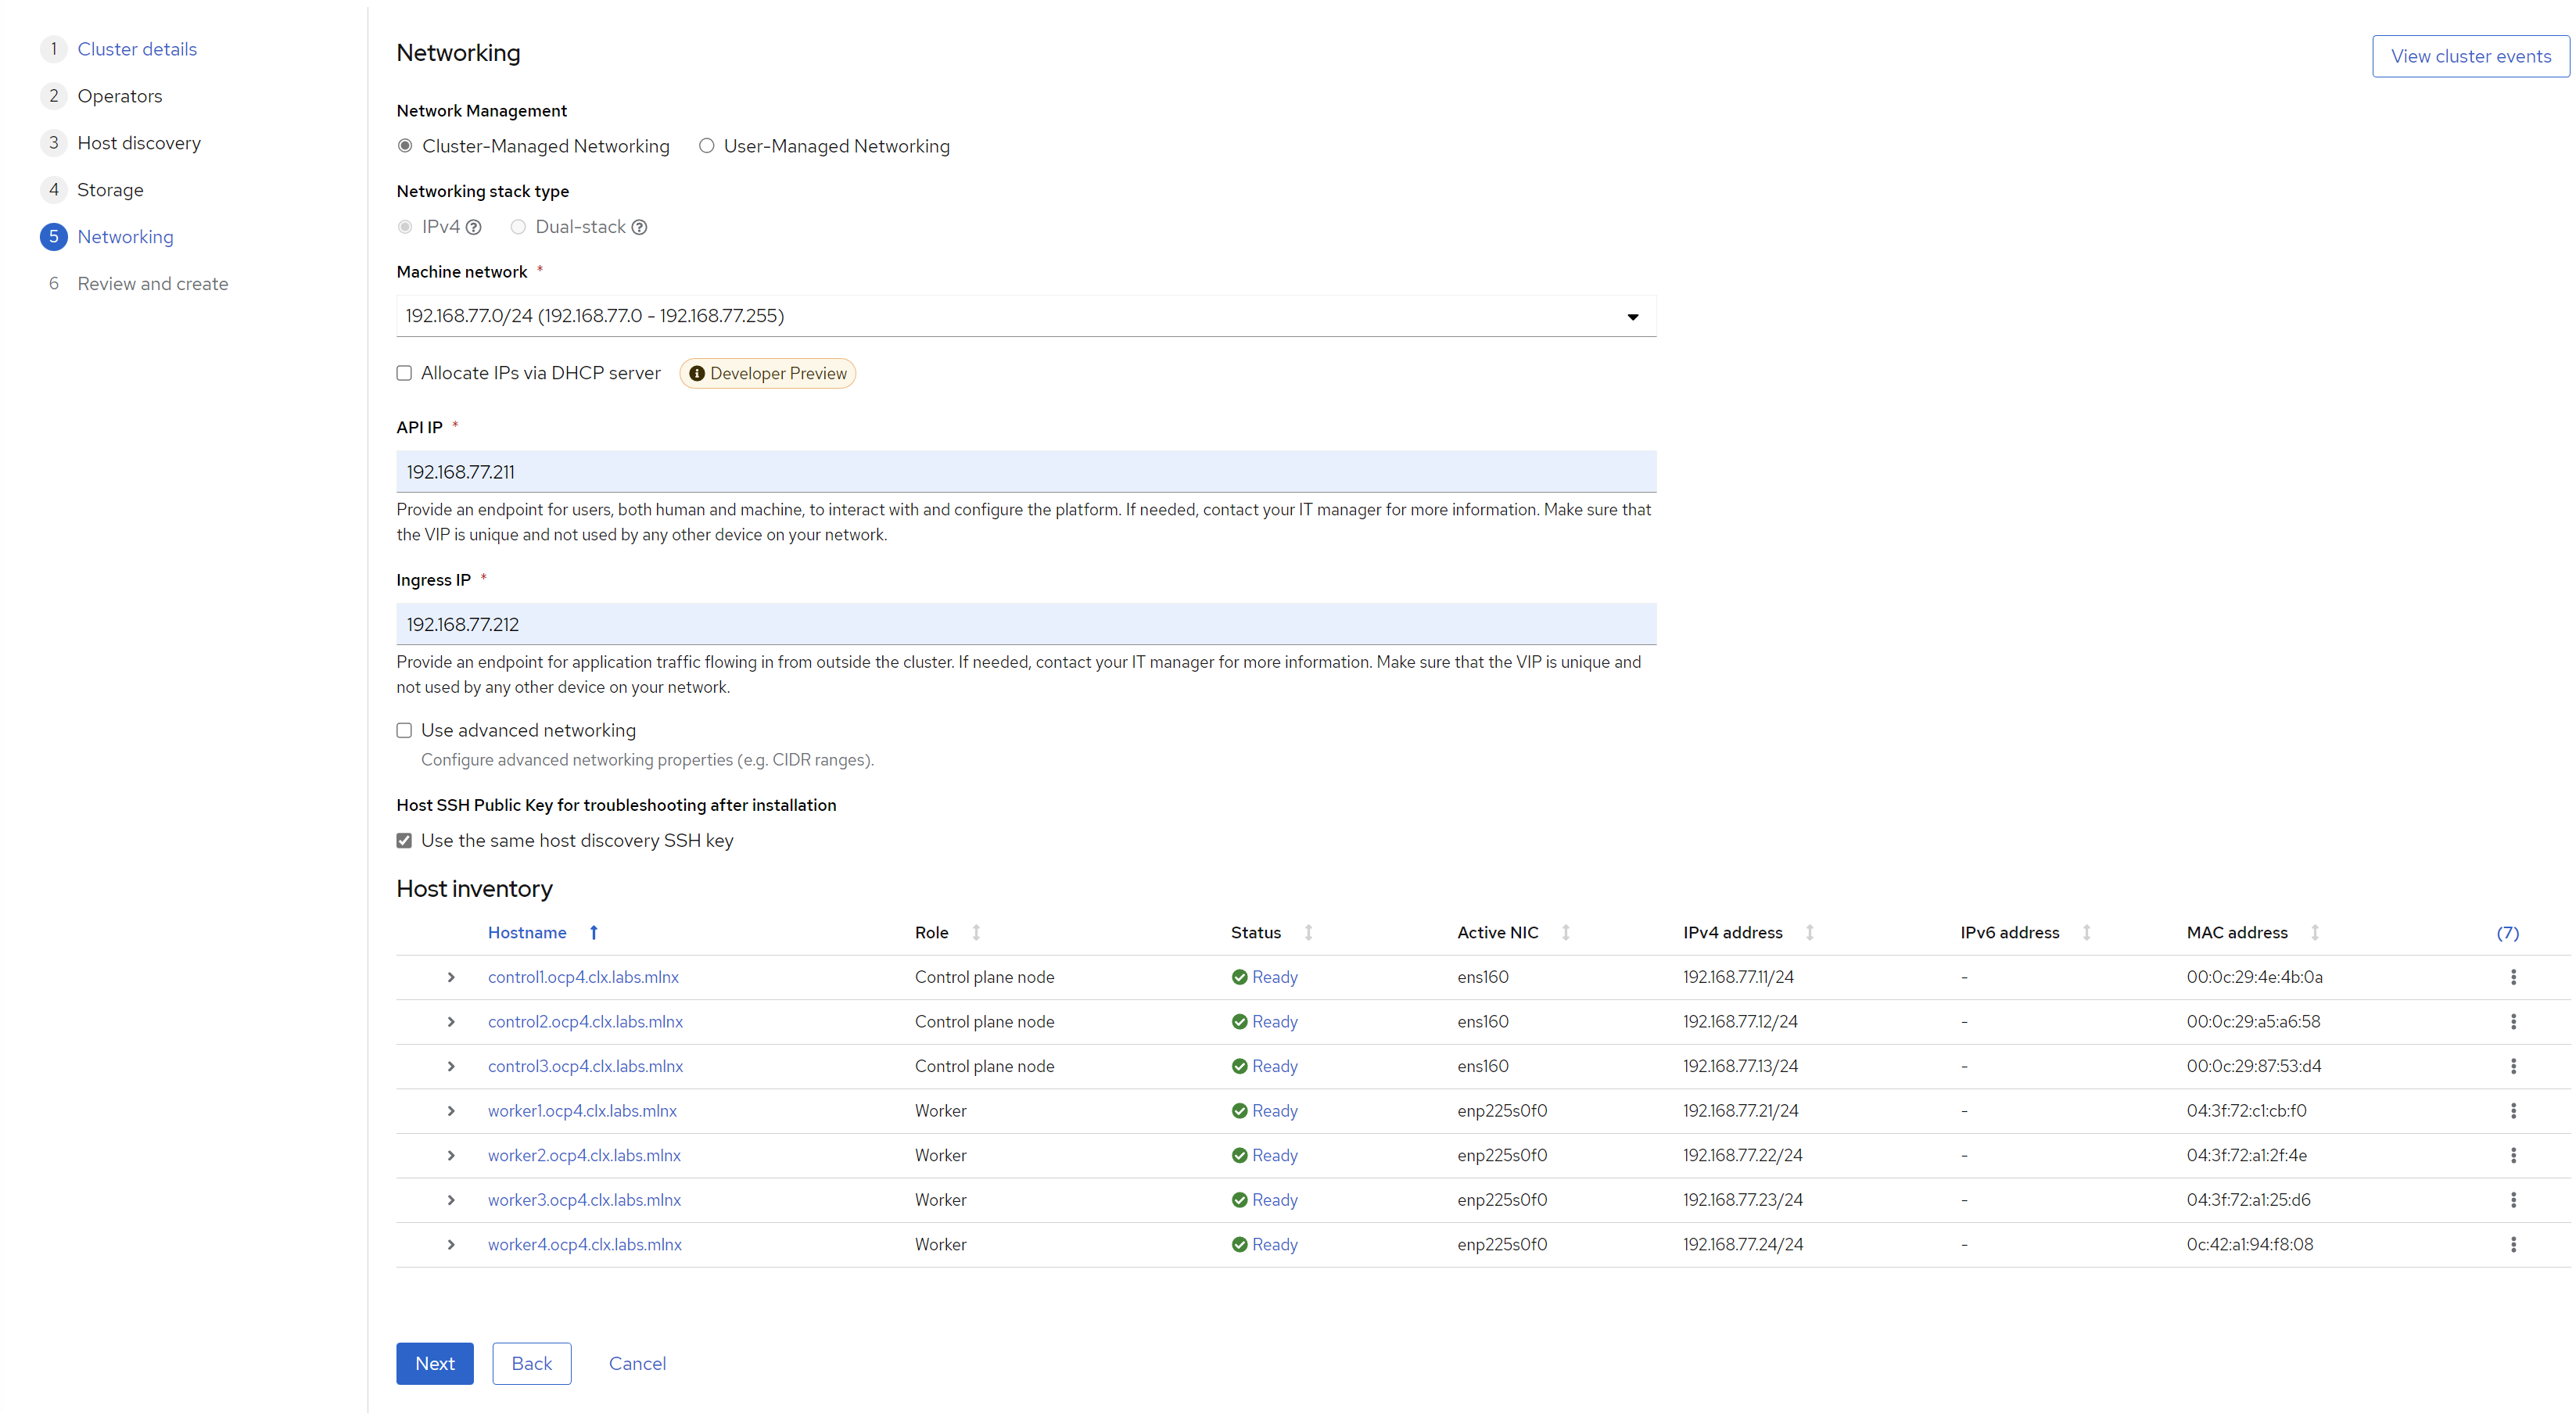The image size is (2576, 1413).
Task: Click Ready status icon for control3
Action: (1239, 1066)
